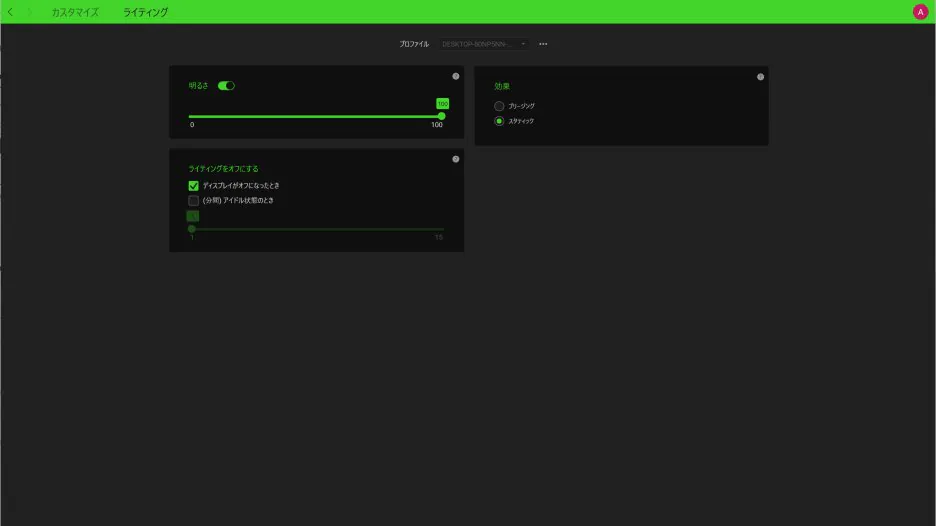Go back with the left arrow icon
This screenshot has height=526, width=936.
(x=10, y=12)
